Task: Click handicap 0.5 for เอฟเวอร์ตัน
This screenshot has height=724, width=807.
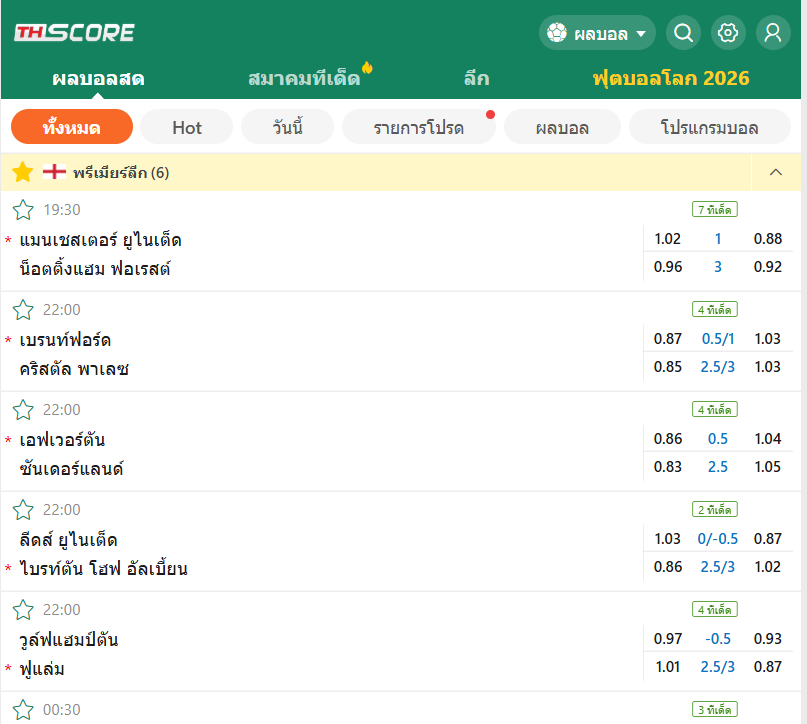Action: tap(717, 438)
